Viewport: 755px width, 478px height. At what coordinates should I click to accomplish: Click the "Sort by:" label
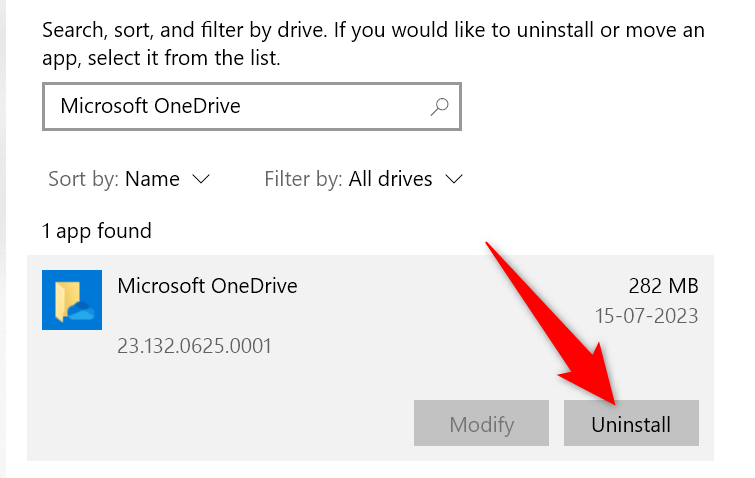click(84, 180)
